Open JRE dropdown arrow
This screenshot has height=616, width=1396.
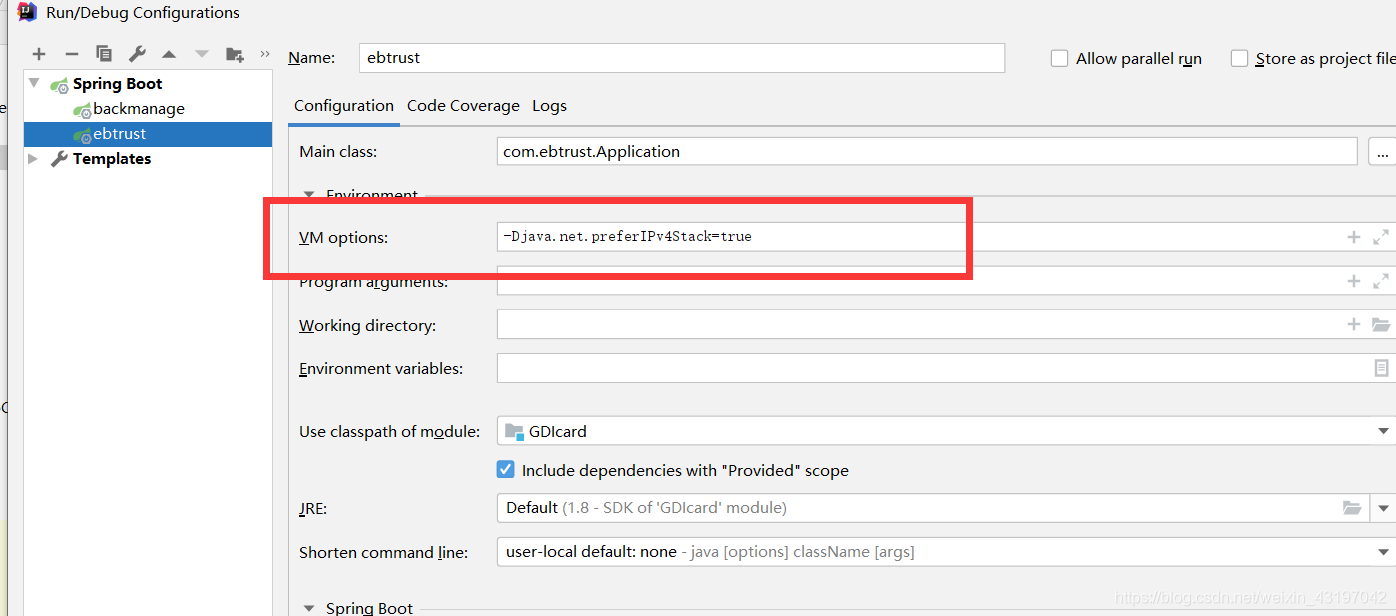pos(1383,508)
